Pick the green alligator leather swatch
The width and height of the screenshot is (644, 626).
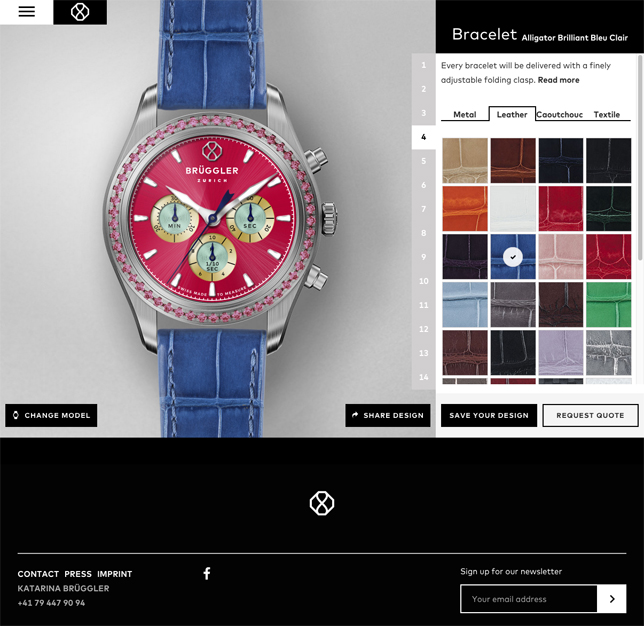point(608,305)
